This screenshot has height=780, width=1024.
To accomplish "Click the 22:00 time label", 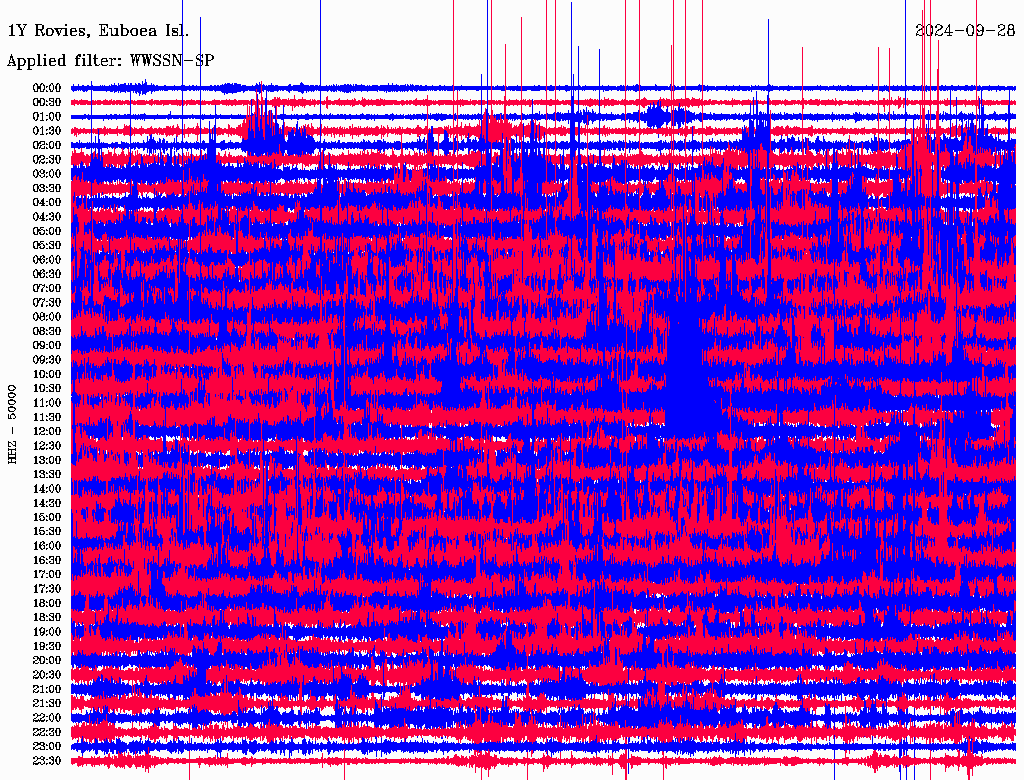I will tap(47, 717).
